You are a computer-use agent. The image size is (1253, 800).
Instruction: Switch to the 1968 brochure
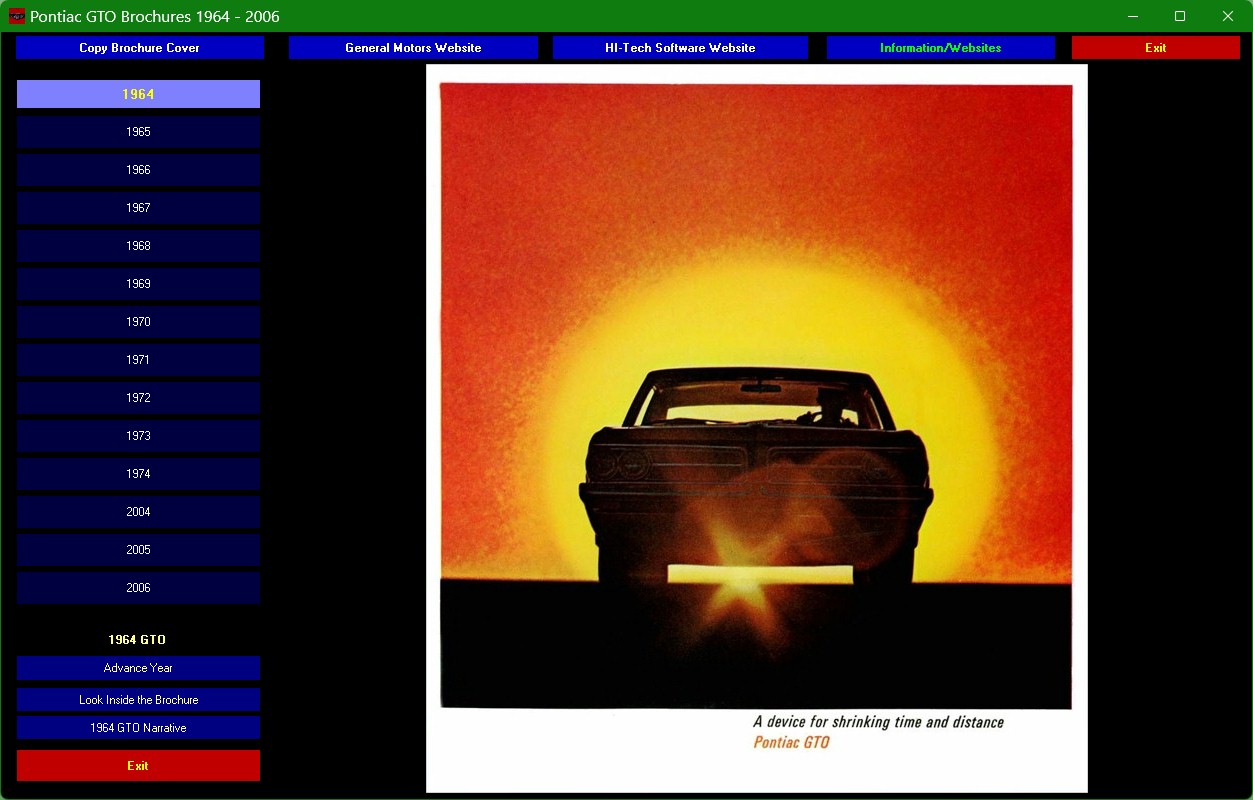138,246
